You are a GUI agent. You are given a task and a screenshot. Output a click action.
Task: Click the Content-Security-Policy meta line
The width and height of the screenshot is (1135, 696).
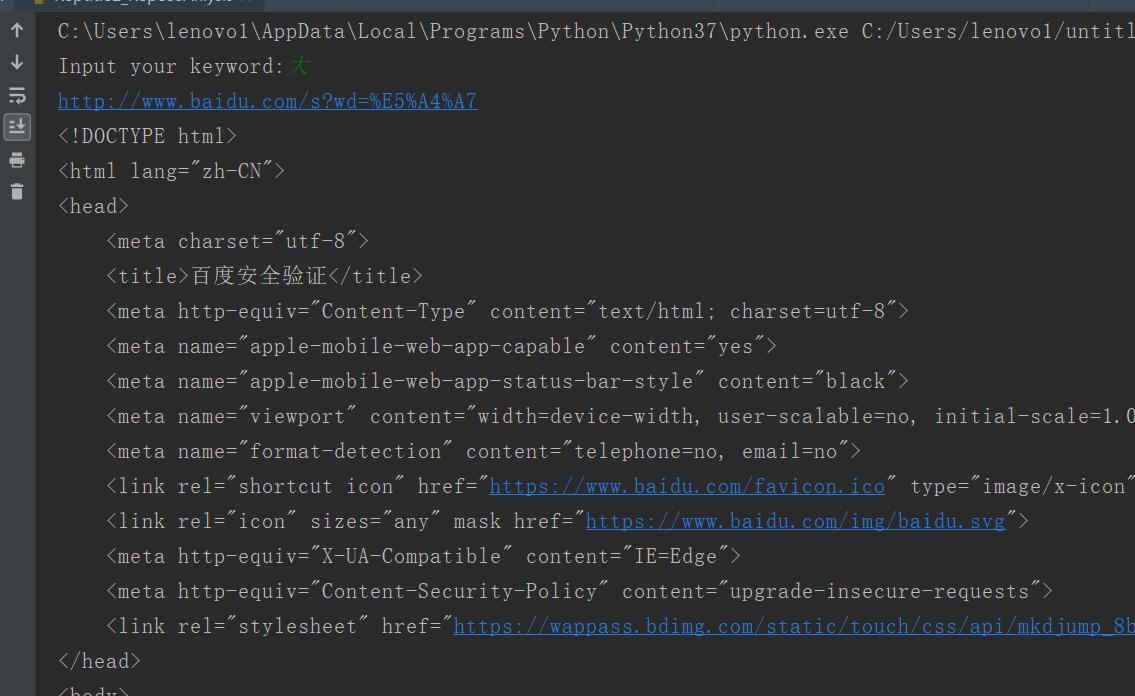coord(579,591)
